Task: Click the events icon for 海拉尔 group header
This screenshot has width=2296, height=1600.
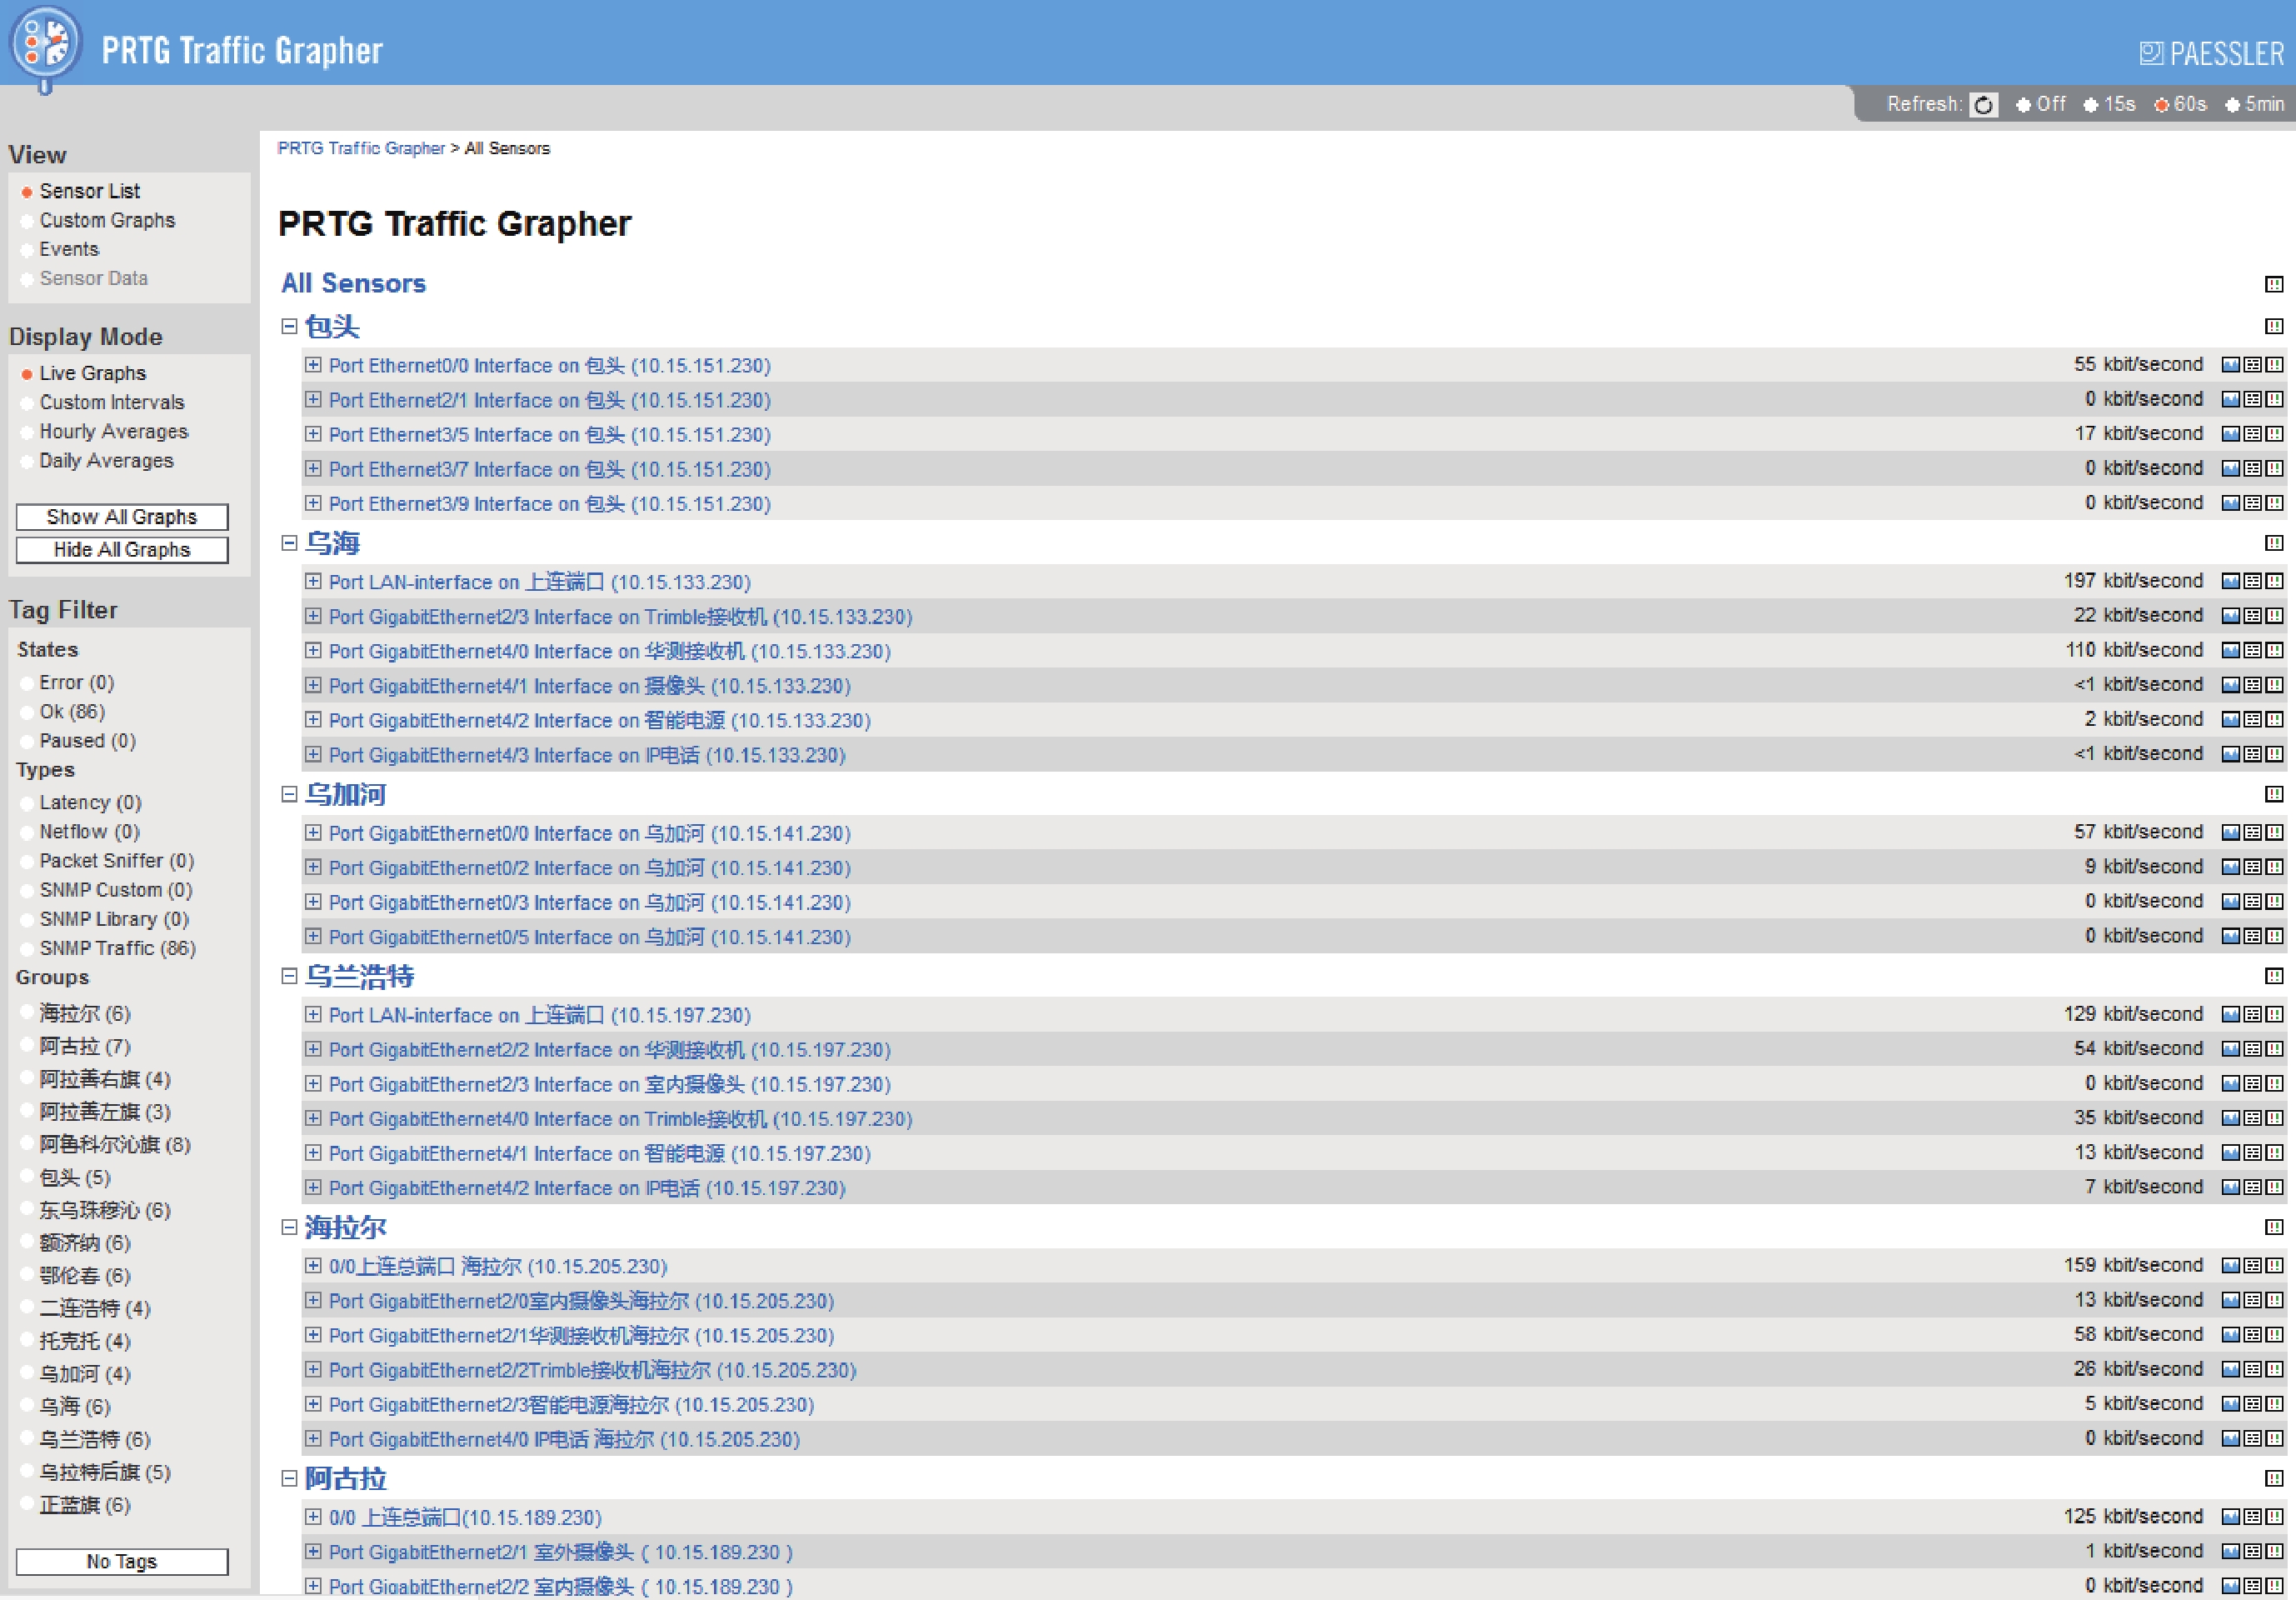Action: click(2274, 1227)
